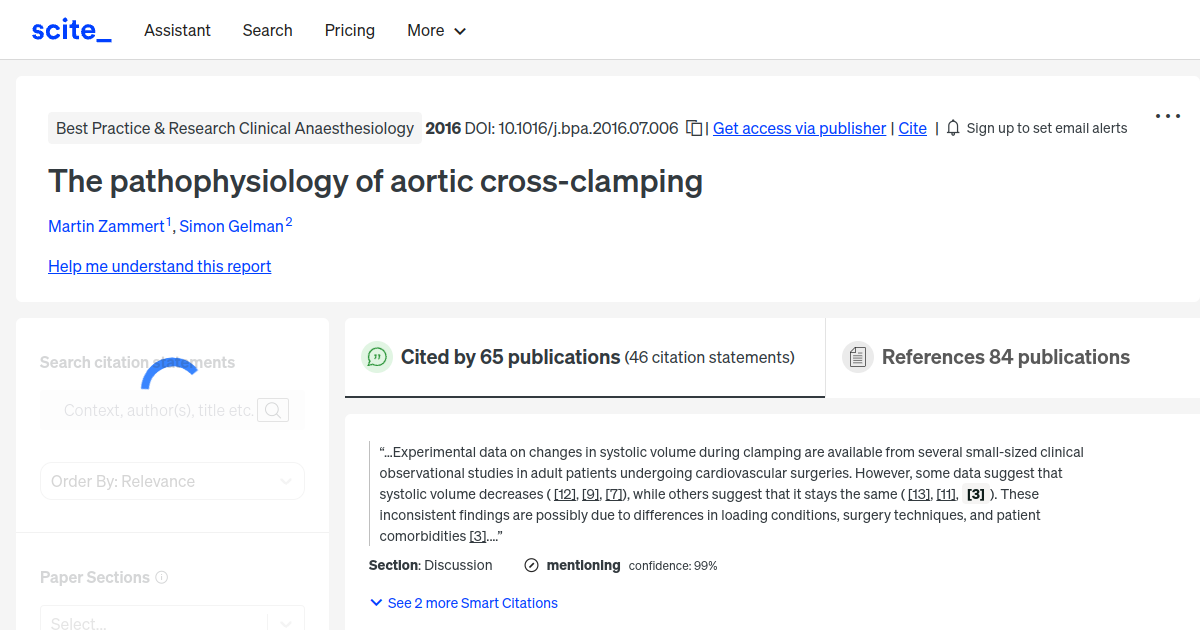Click the bell icon for email alerts

952,128
